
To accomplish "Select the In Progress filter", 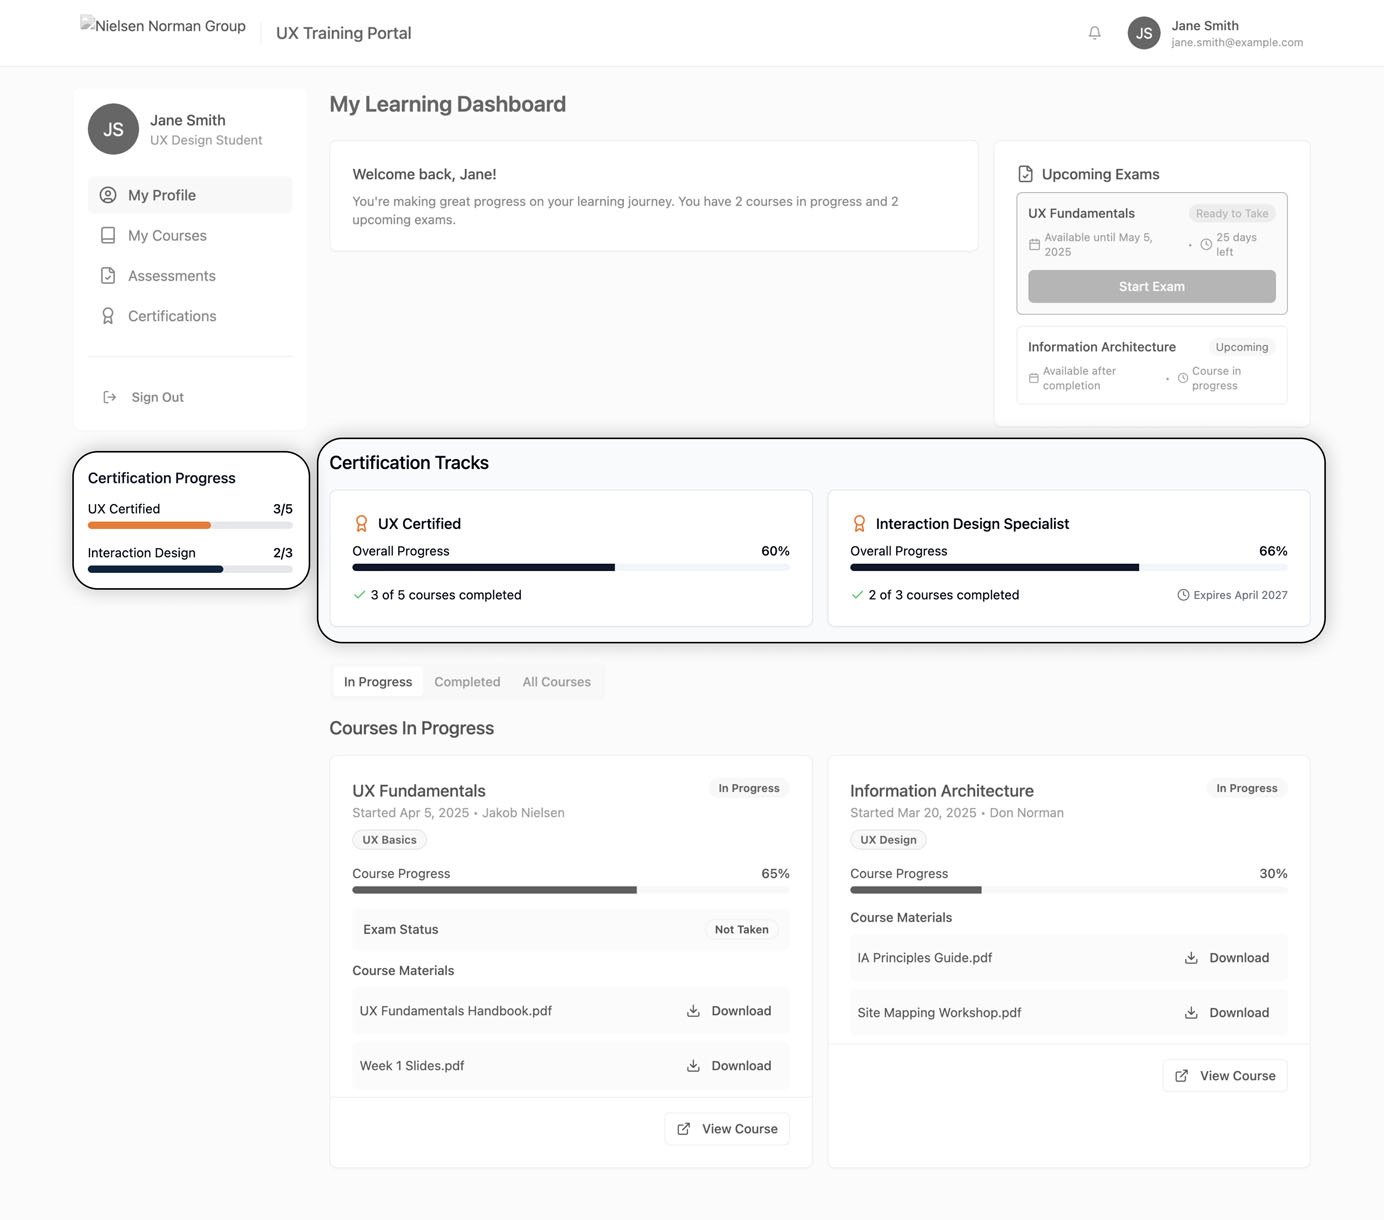I will pyautogui.click(x=377, y=681).
